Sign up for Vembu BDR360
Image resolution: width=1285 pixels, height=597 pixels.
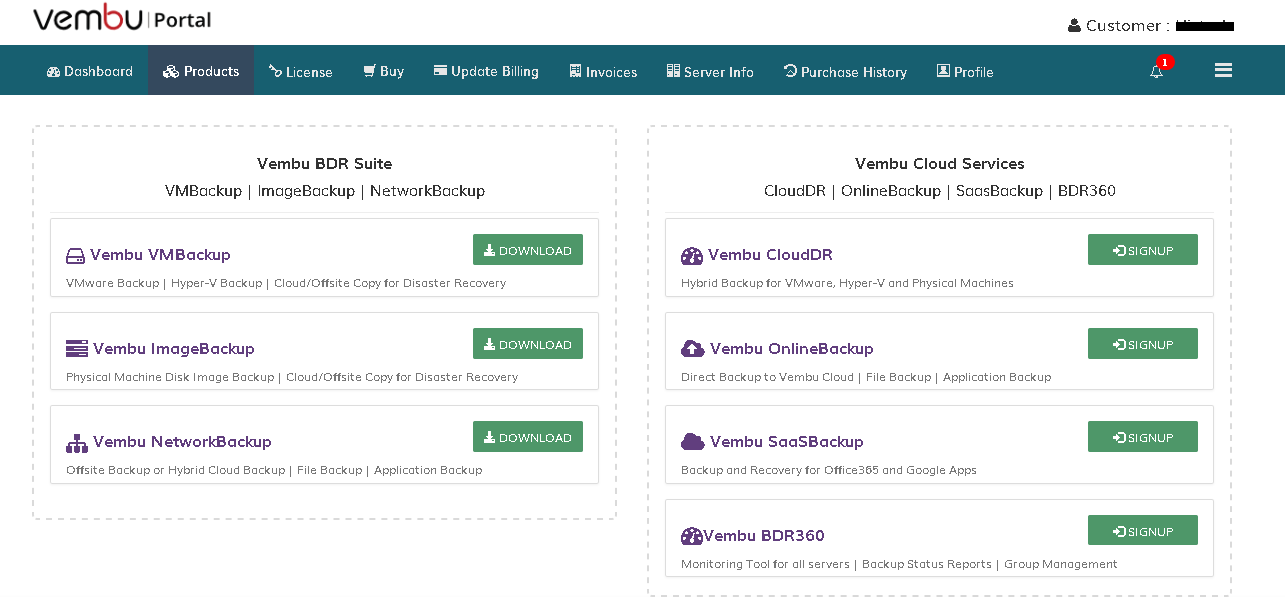1143,531
